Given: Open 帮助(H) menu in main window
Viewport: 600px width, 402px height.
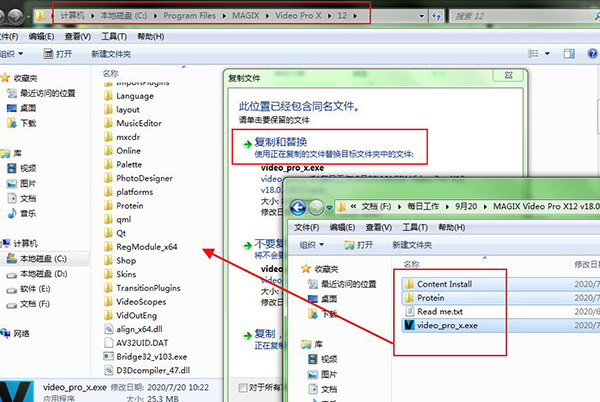Looking at the screenshot, I should point(151,36).
